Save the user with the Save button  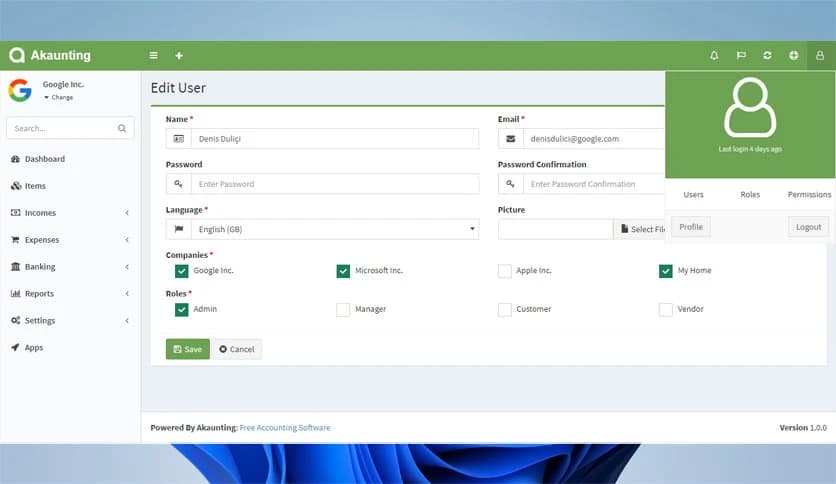(x=188, y=349)
